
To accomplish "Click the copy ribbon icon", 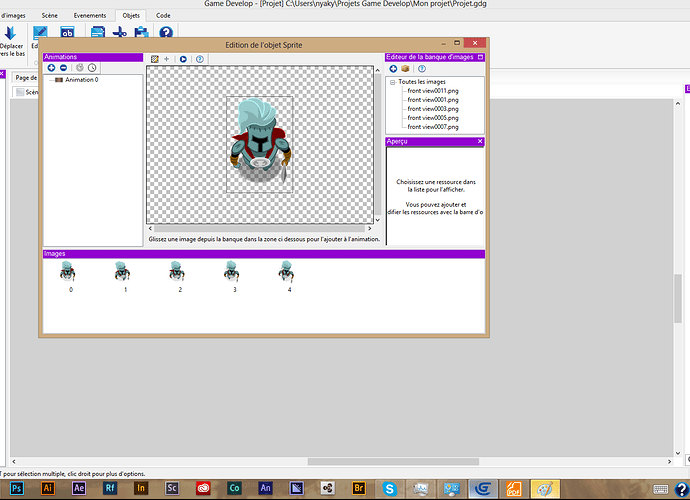I will pos(98,32).
